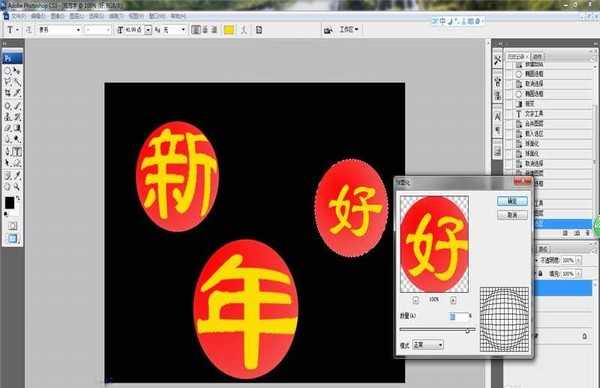Screen dimensions: 600x388
Task: Set right text alignment in options bar
Action: pyautogui.click(x=214, y=30)
